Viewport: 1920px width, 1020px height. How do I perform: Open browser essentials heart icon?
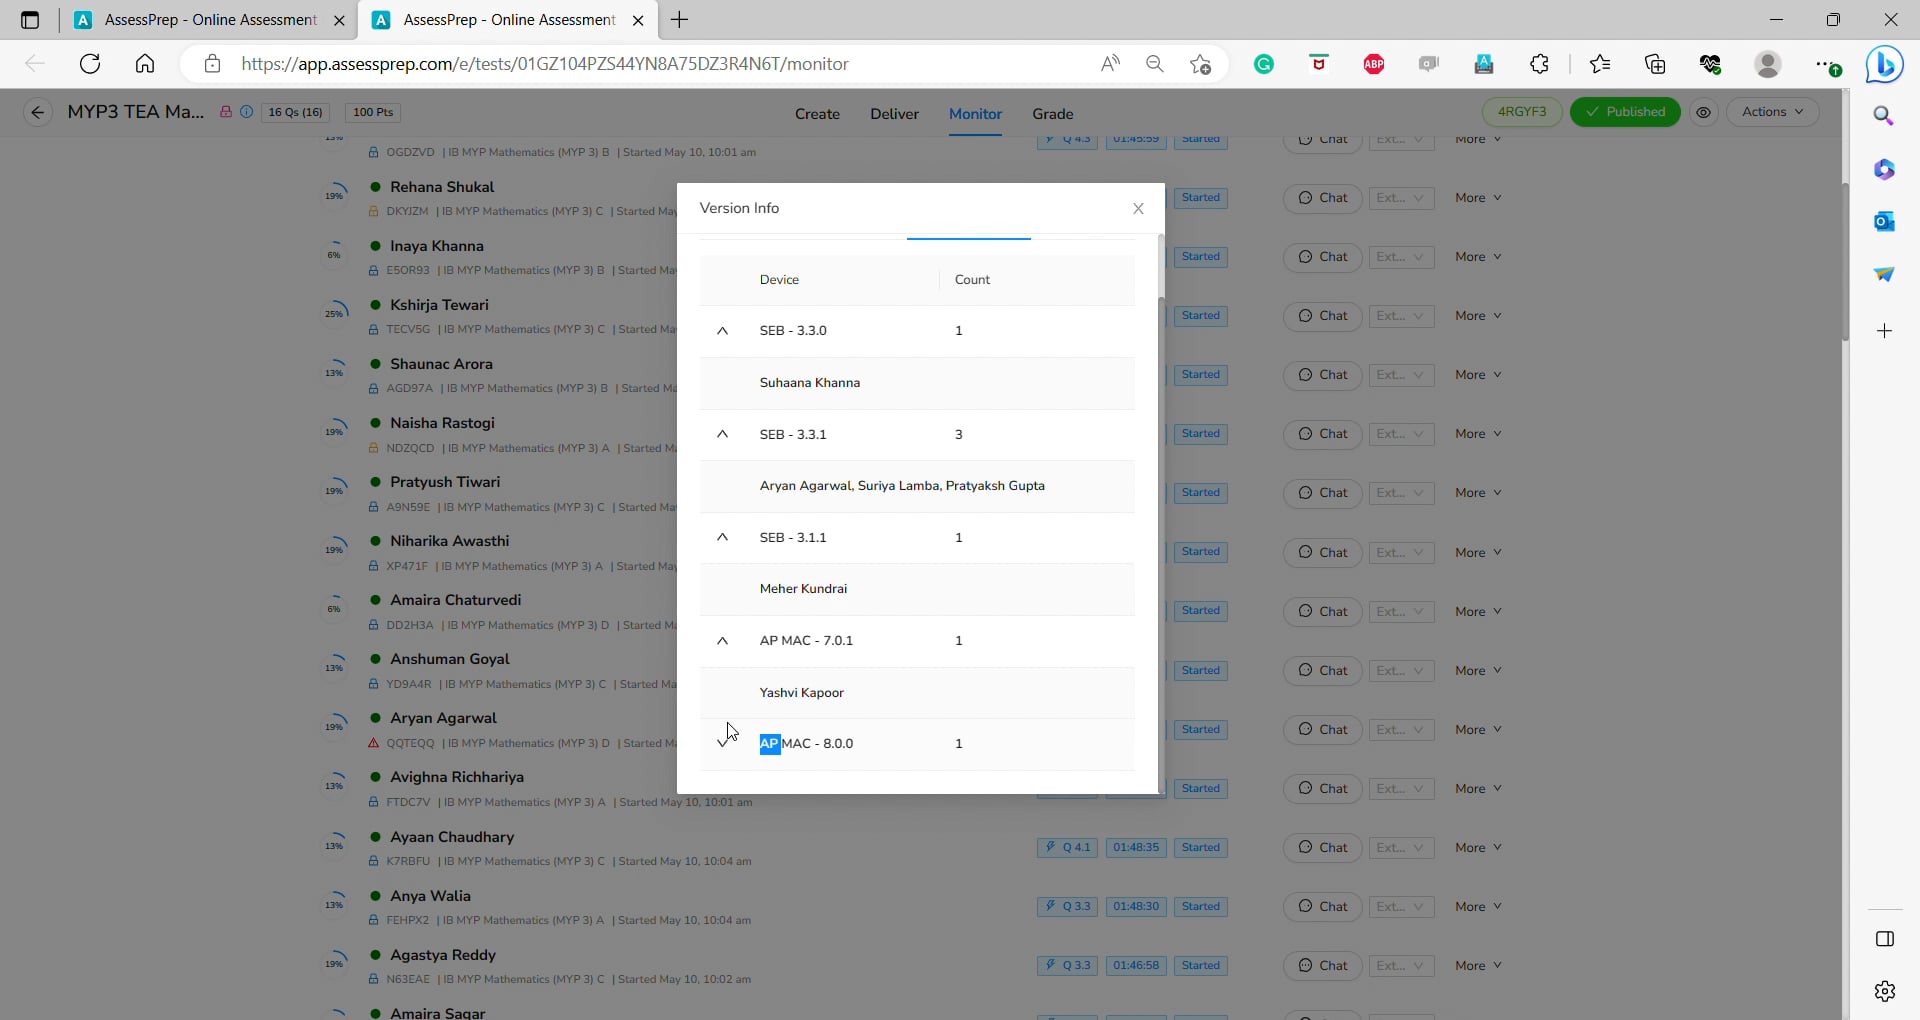1710,64
